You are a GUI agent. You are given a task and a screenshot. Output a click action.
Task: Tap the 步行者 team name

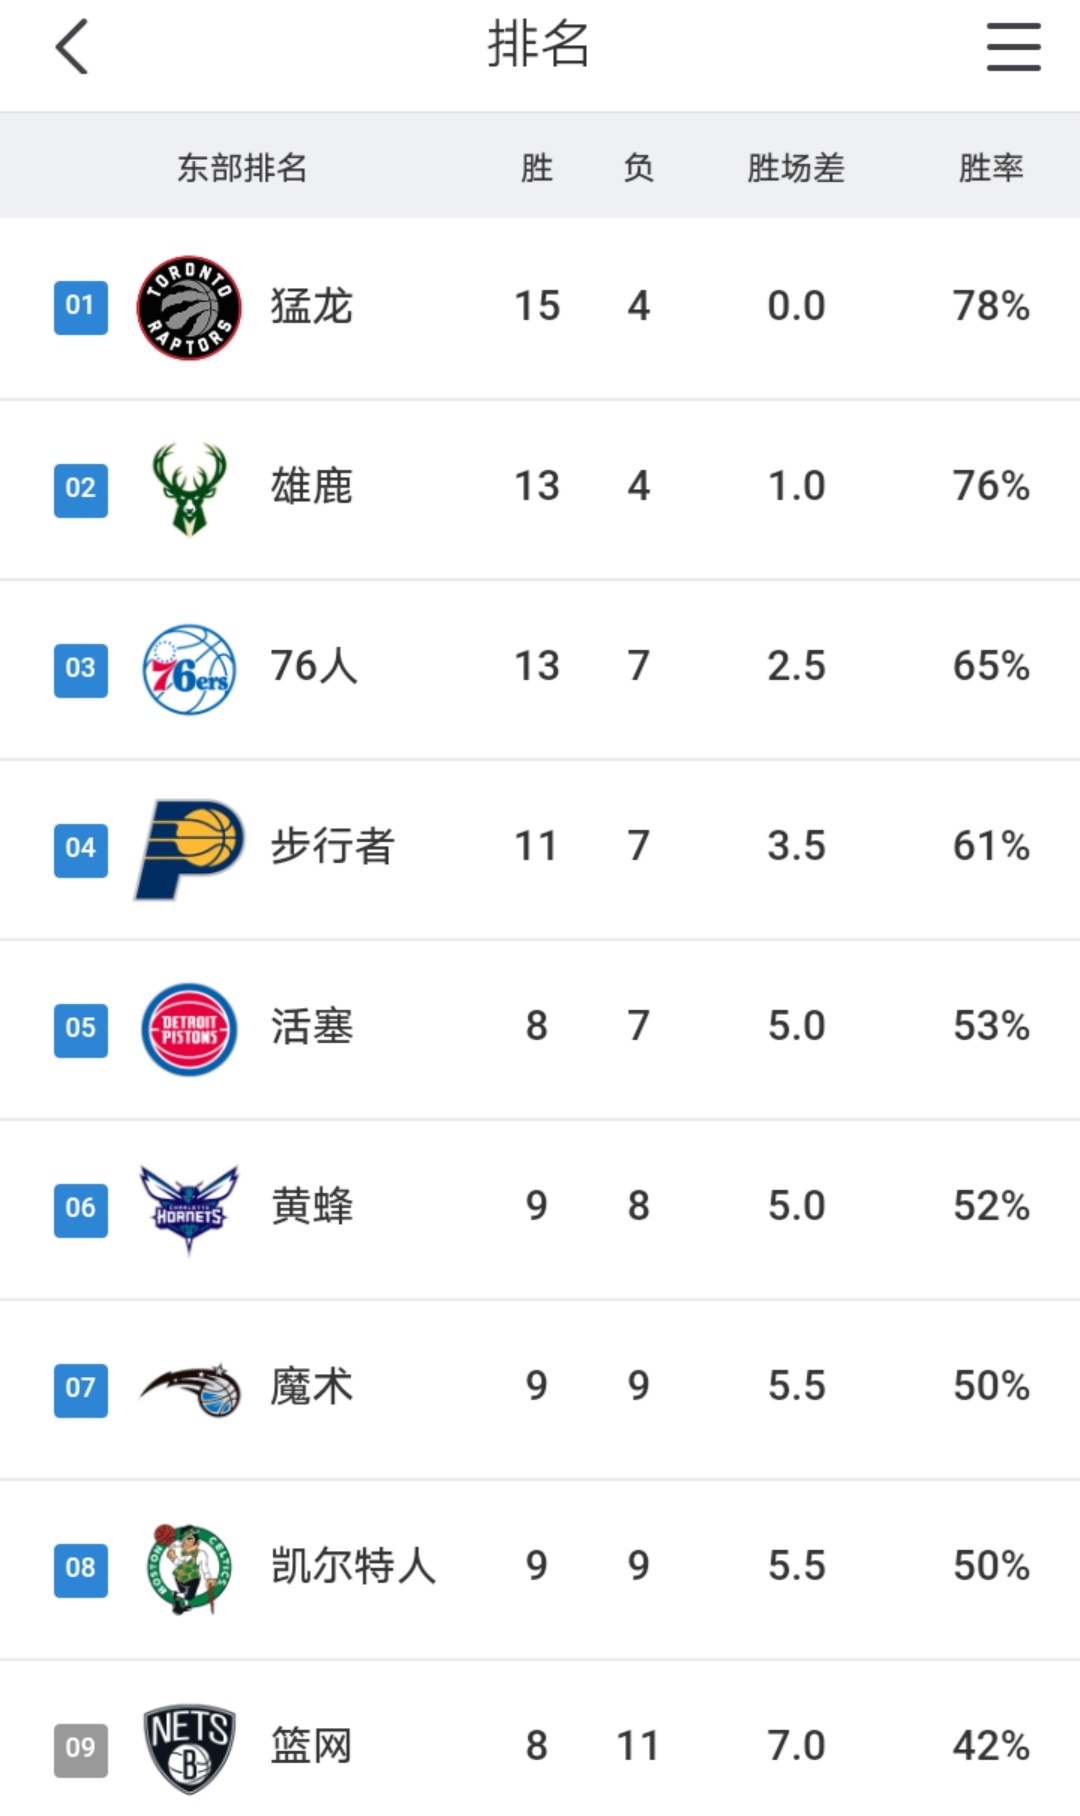333,846
